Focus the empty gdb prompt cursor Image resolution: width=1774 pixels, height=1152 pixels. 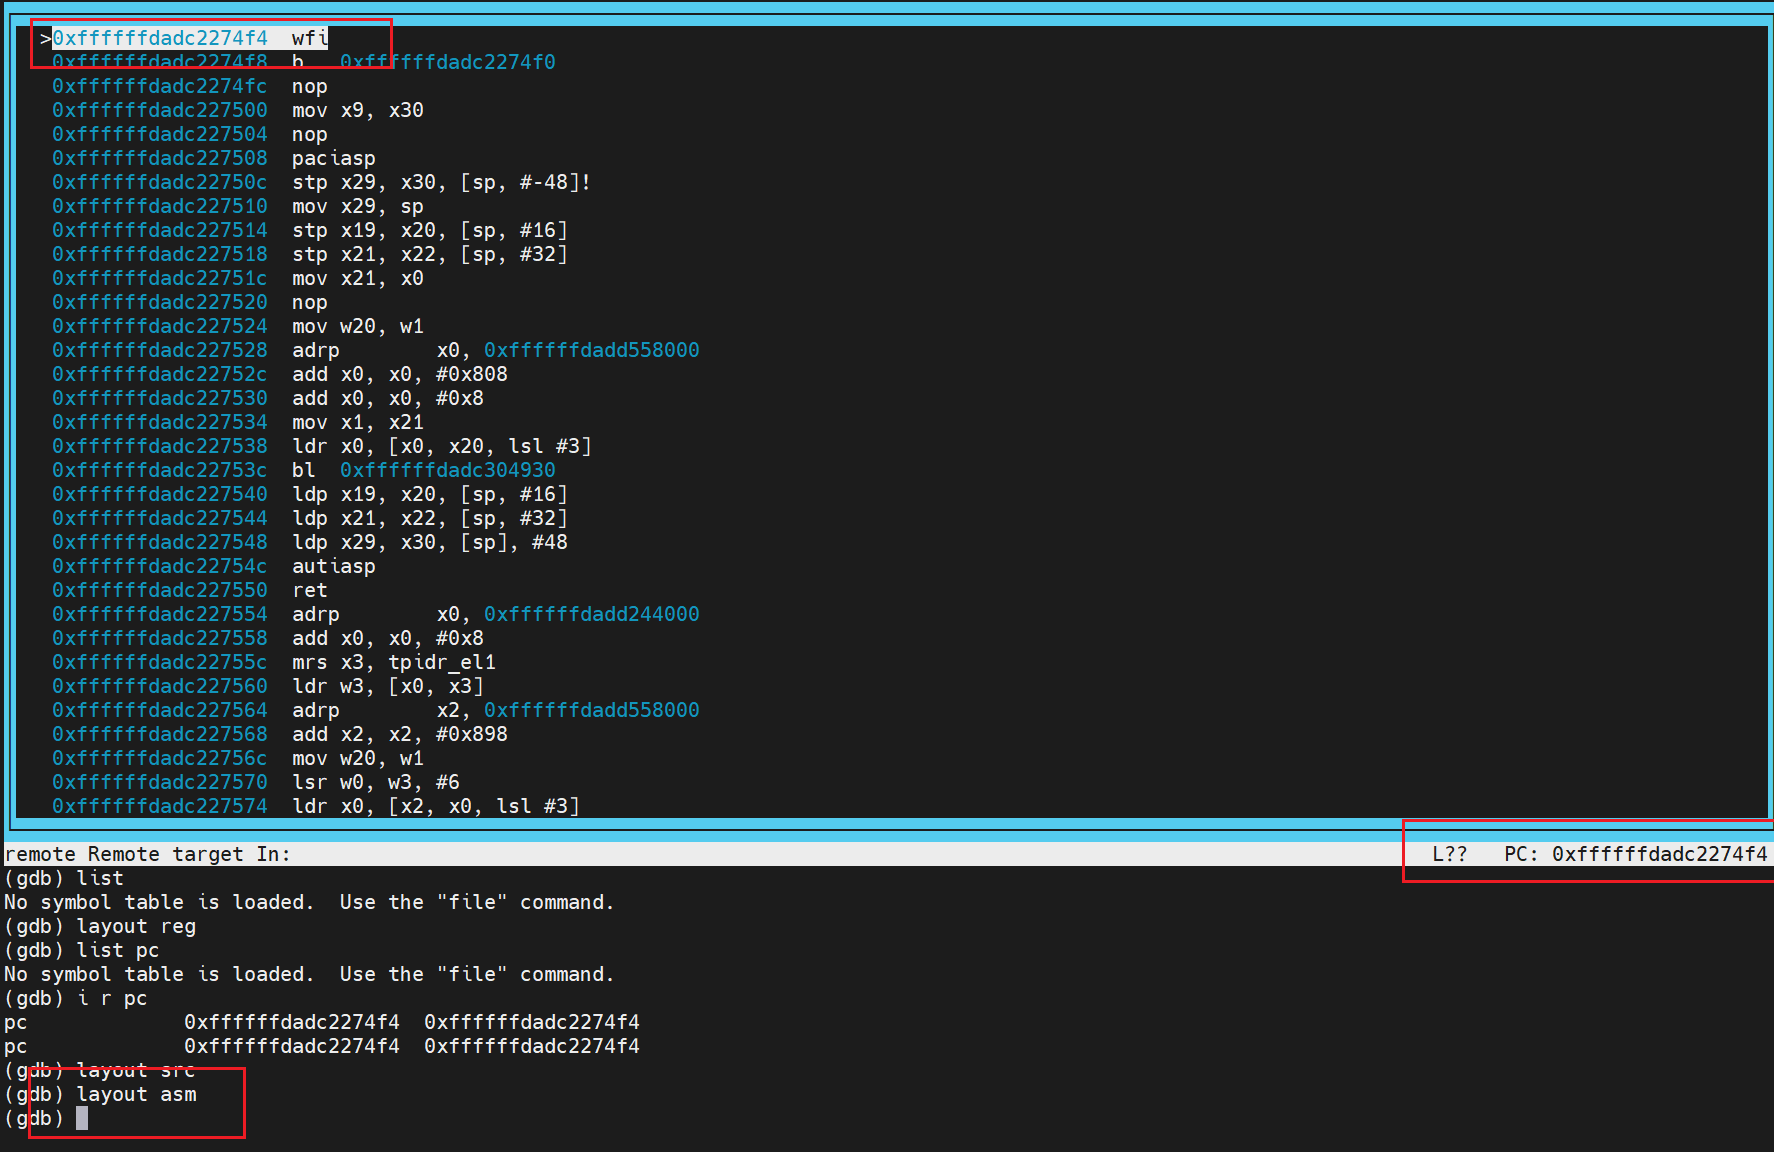[82, 1118]
